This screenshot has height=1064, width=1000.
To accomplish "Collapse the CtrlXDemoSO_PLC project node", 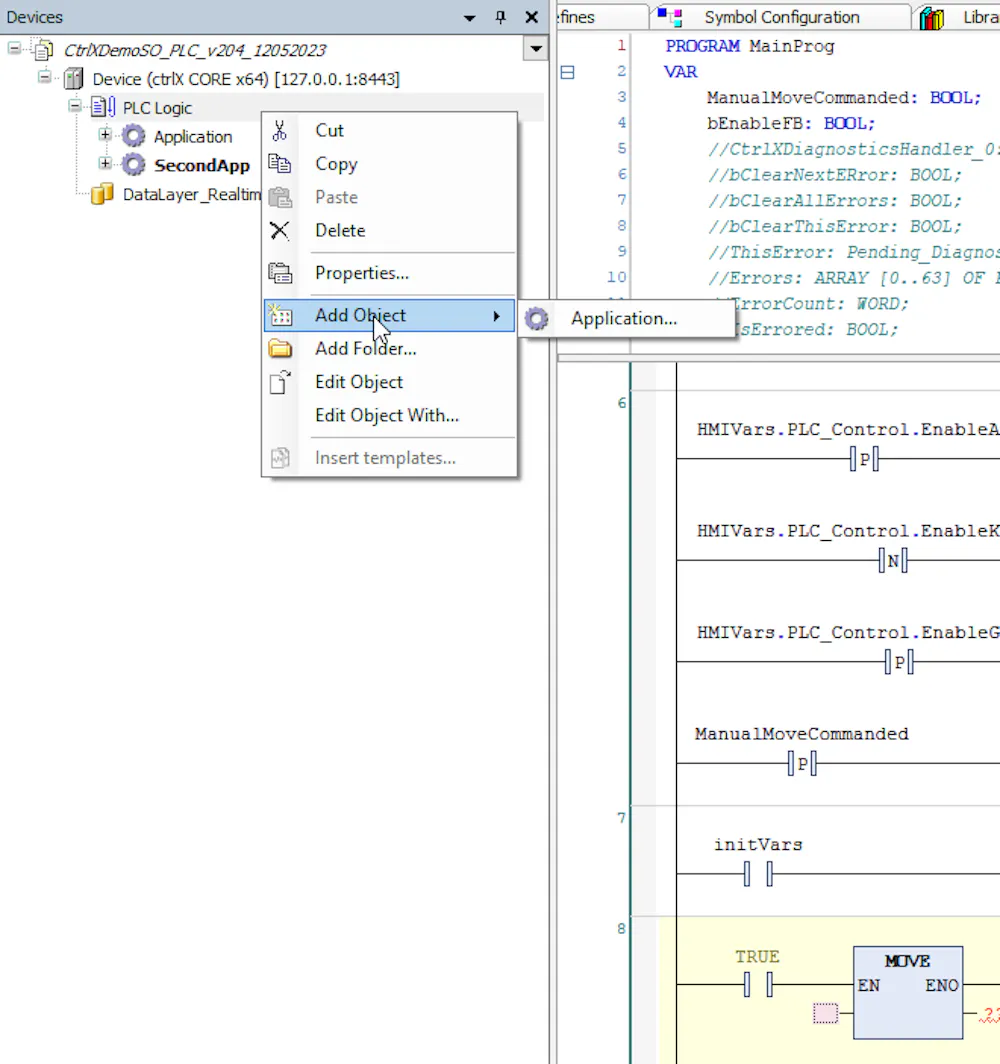I will (x=14, y=48).
